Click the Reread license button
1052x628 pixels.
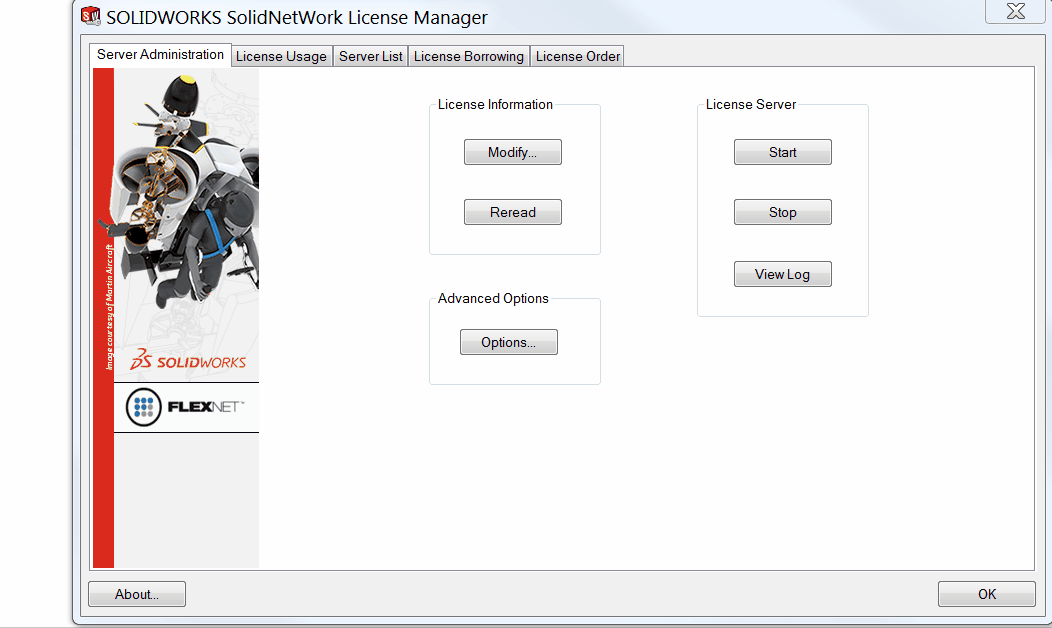(513, 212)
